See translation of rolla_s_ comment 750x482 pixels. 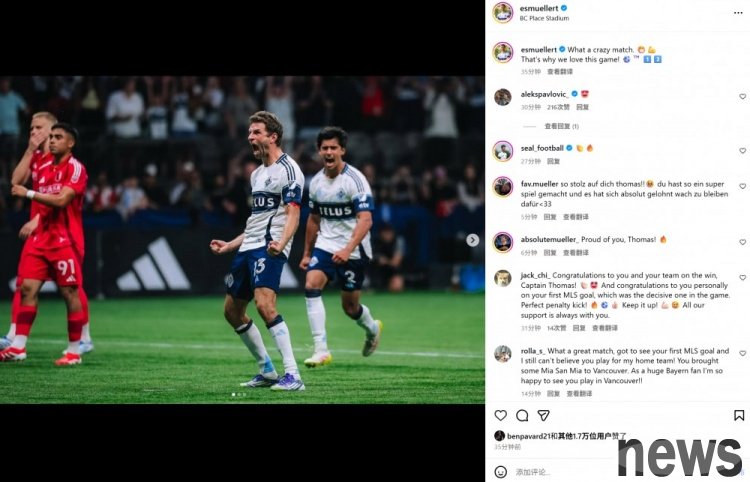point(579,394)
